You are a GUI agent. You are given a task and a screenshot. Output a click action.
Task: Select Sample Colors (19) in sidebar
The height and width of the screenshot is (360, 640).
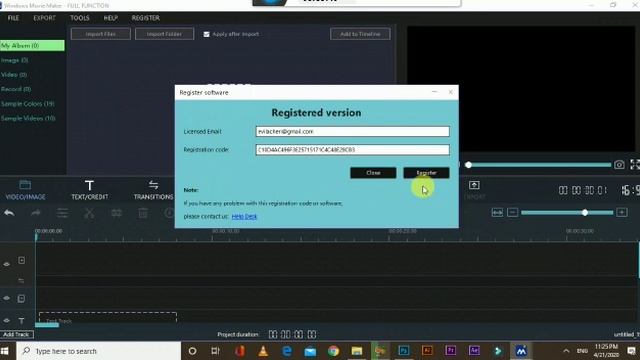click(x=28, y=104)
